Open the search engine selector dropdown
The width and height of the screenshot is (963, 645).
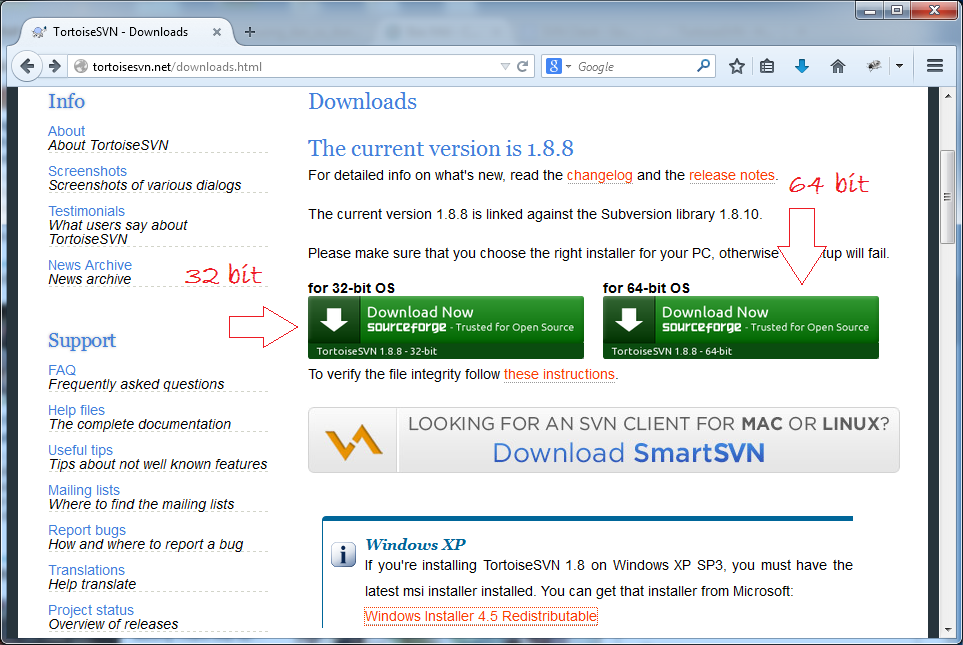(569, 66)
